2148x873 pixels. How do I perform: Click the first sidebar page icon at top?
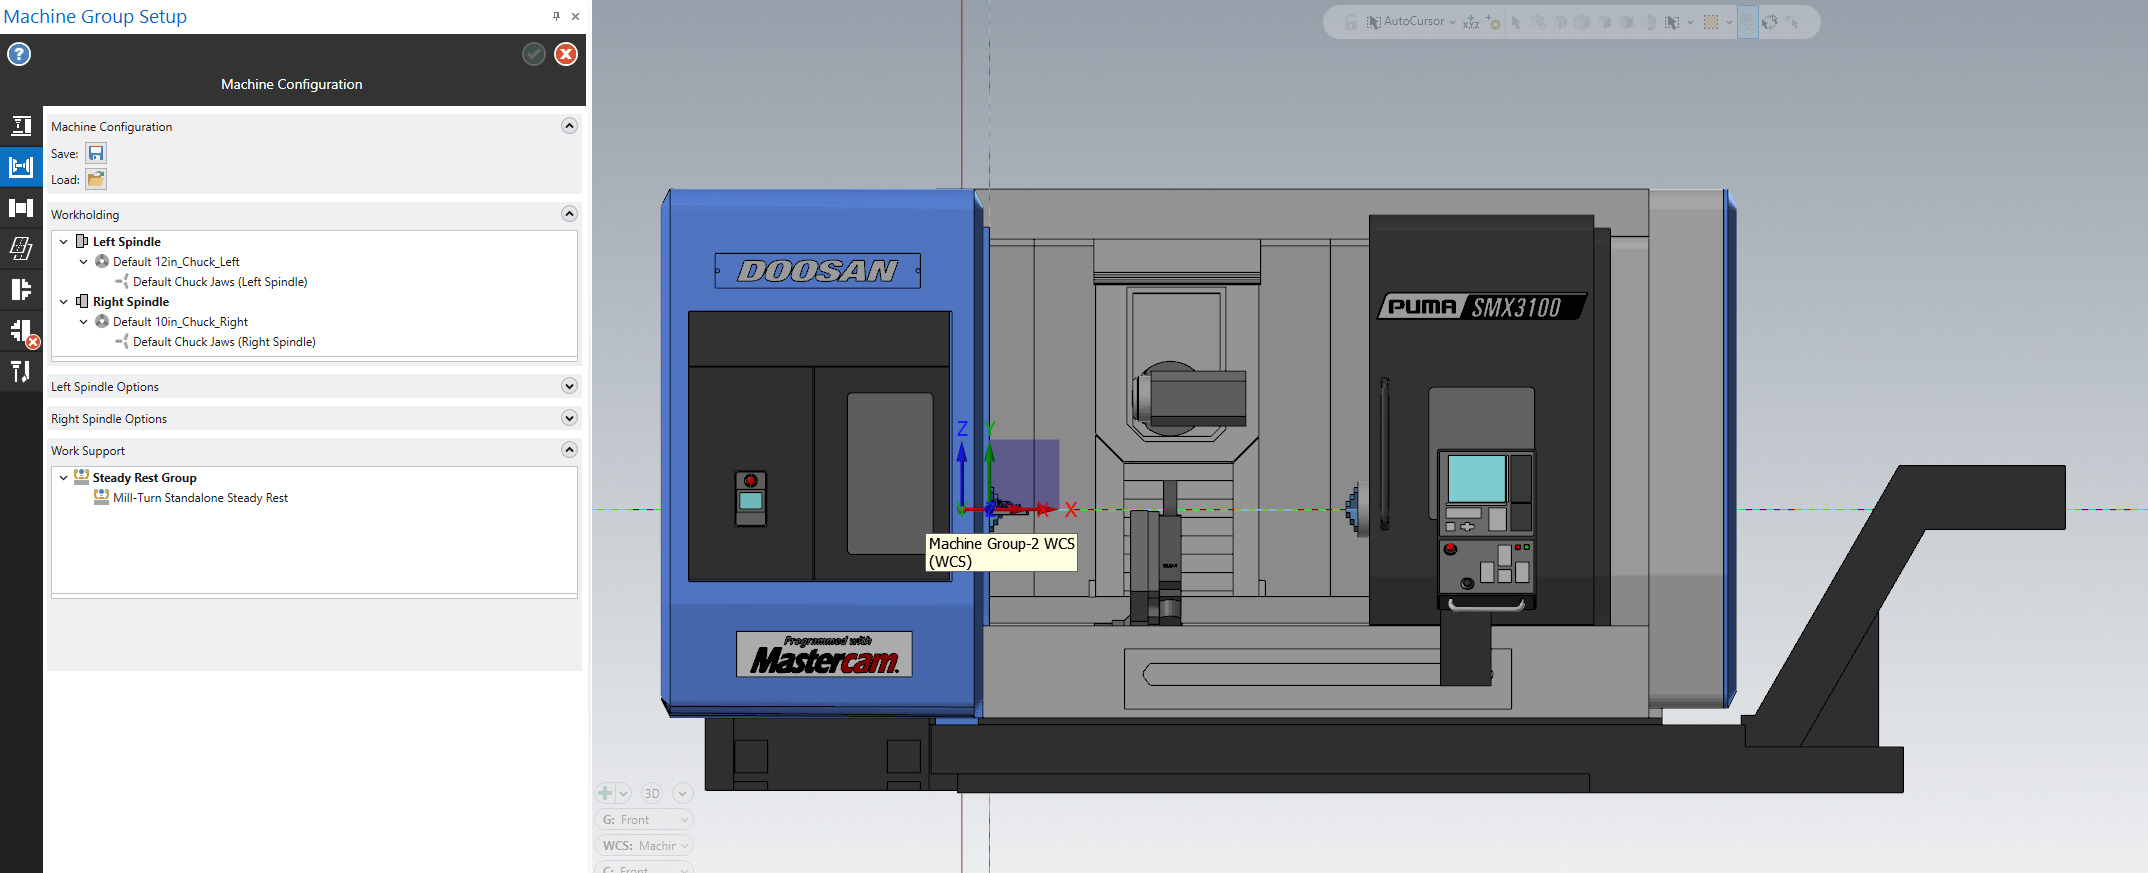(x=21, y=126)
